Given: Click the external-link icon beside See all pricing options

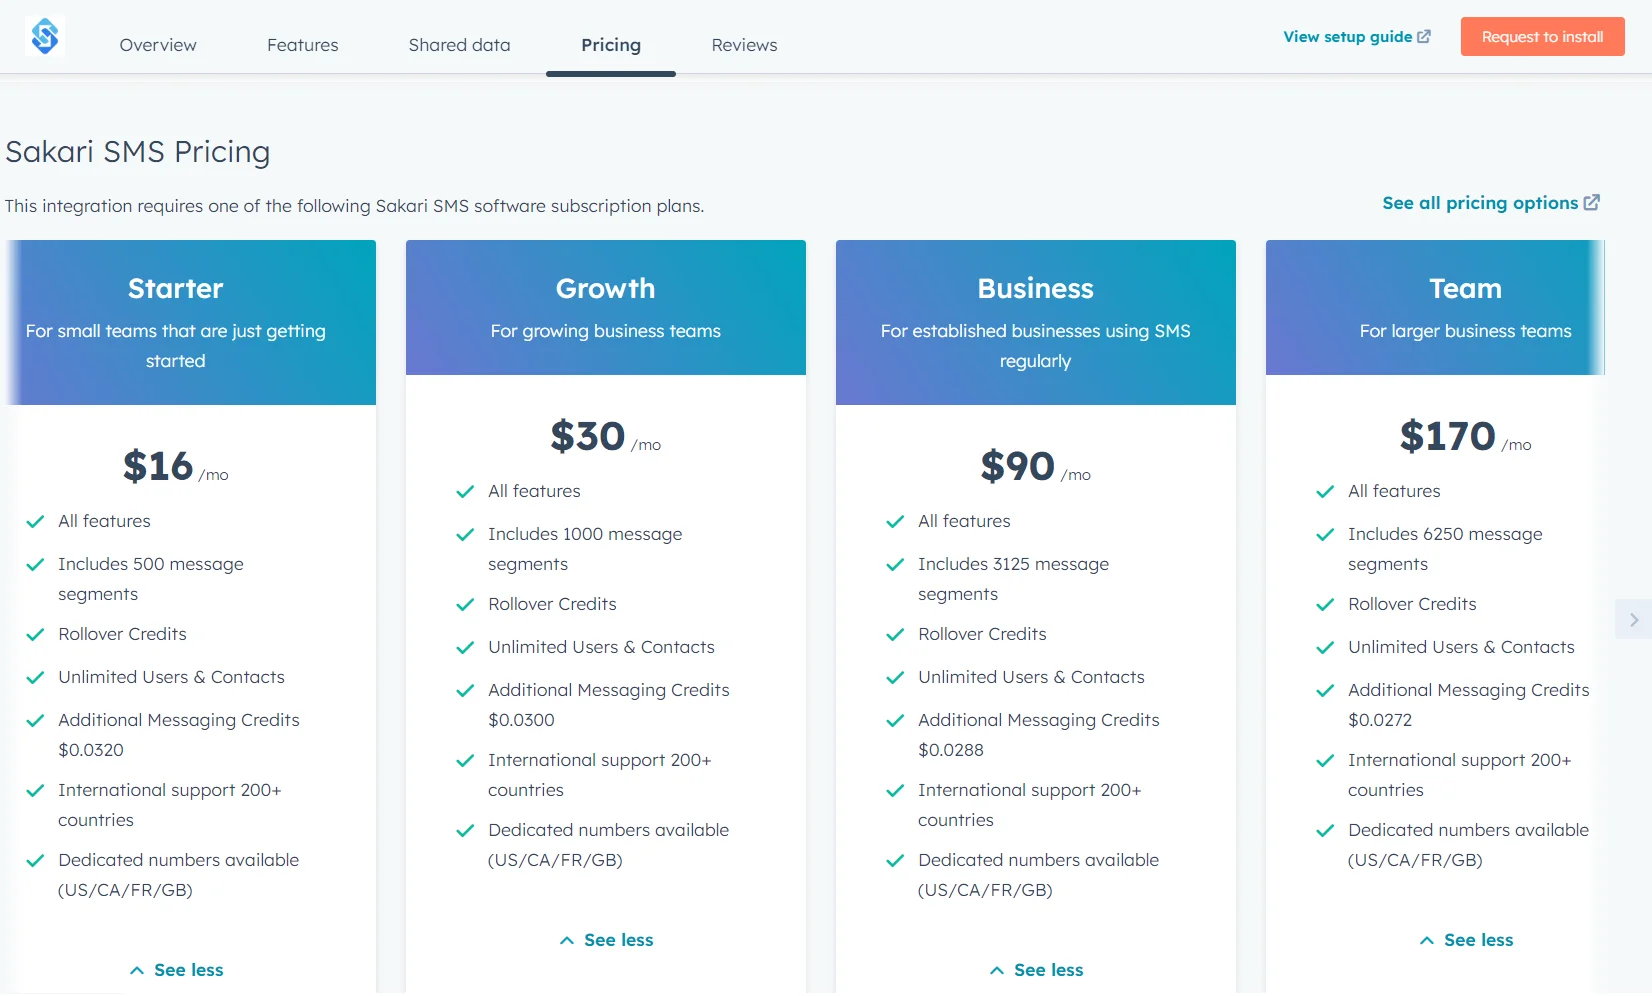Looking at the screenshot, I should 1592,202.
